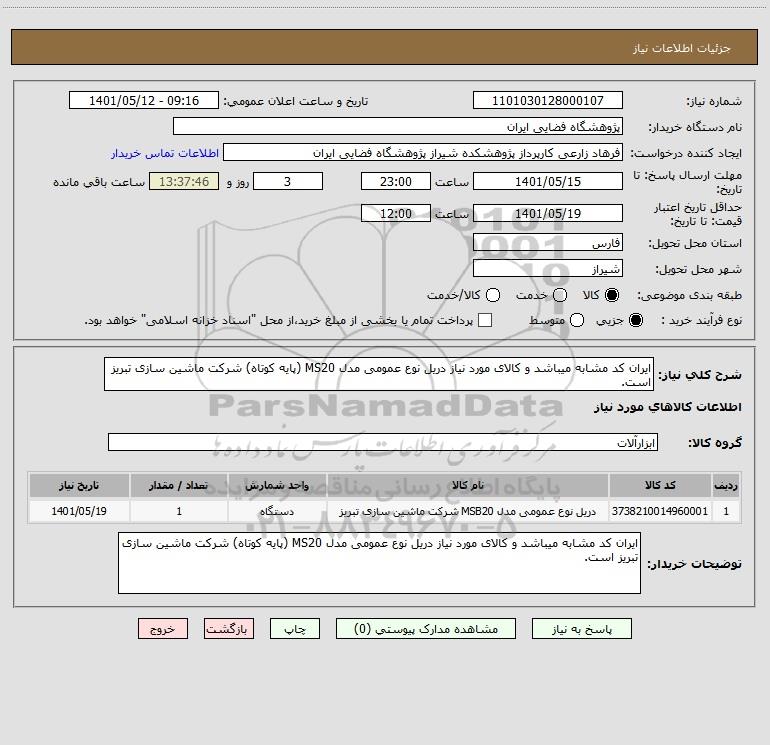The width and height of the screenshot is (770, 745).
Task: Click the announcement date field 1401/05/12 - 09:16
Action: pyautogui.click(x=144, y=101)
